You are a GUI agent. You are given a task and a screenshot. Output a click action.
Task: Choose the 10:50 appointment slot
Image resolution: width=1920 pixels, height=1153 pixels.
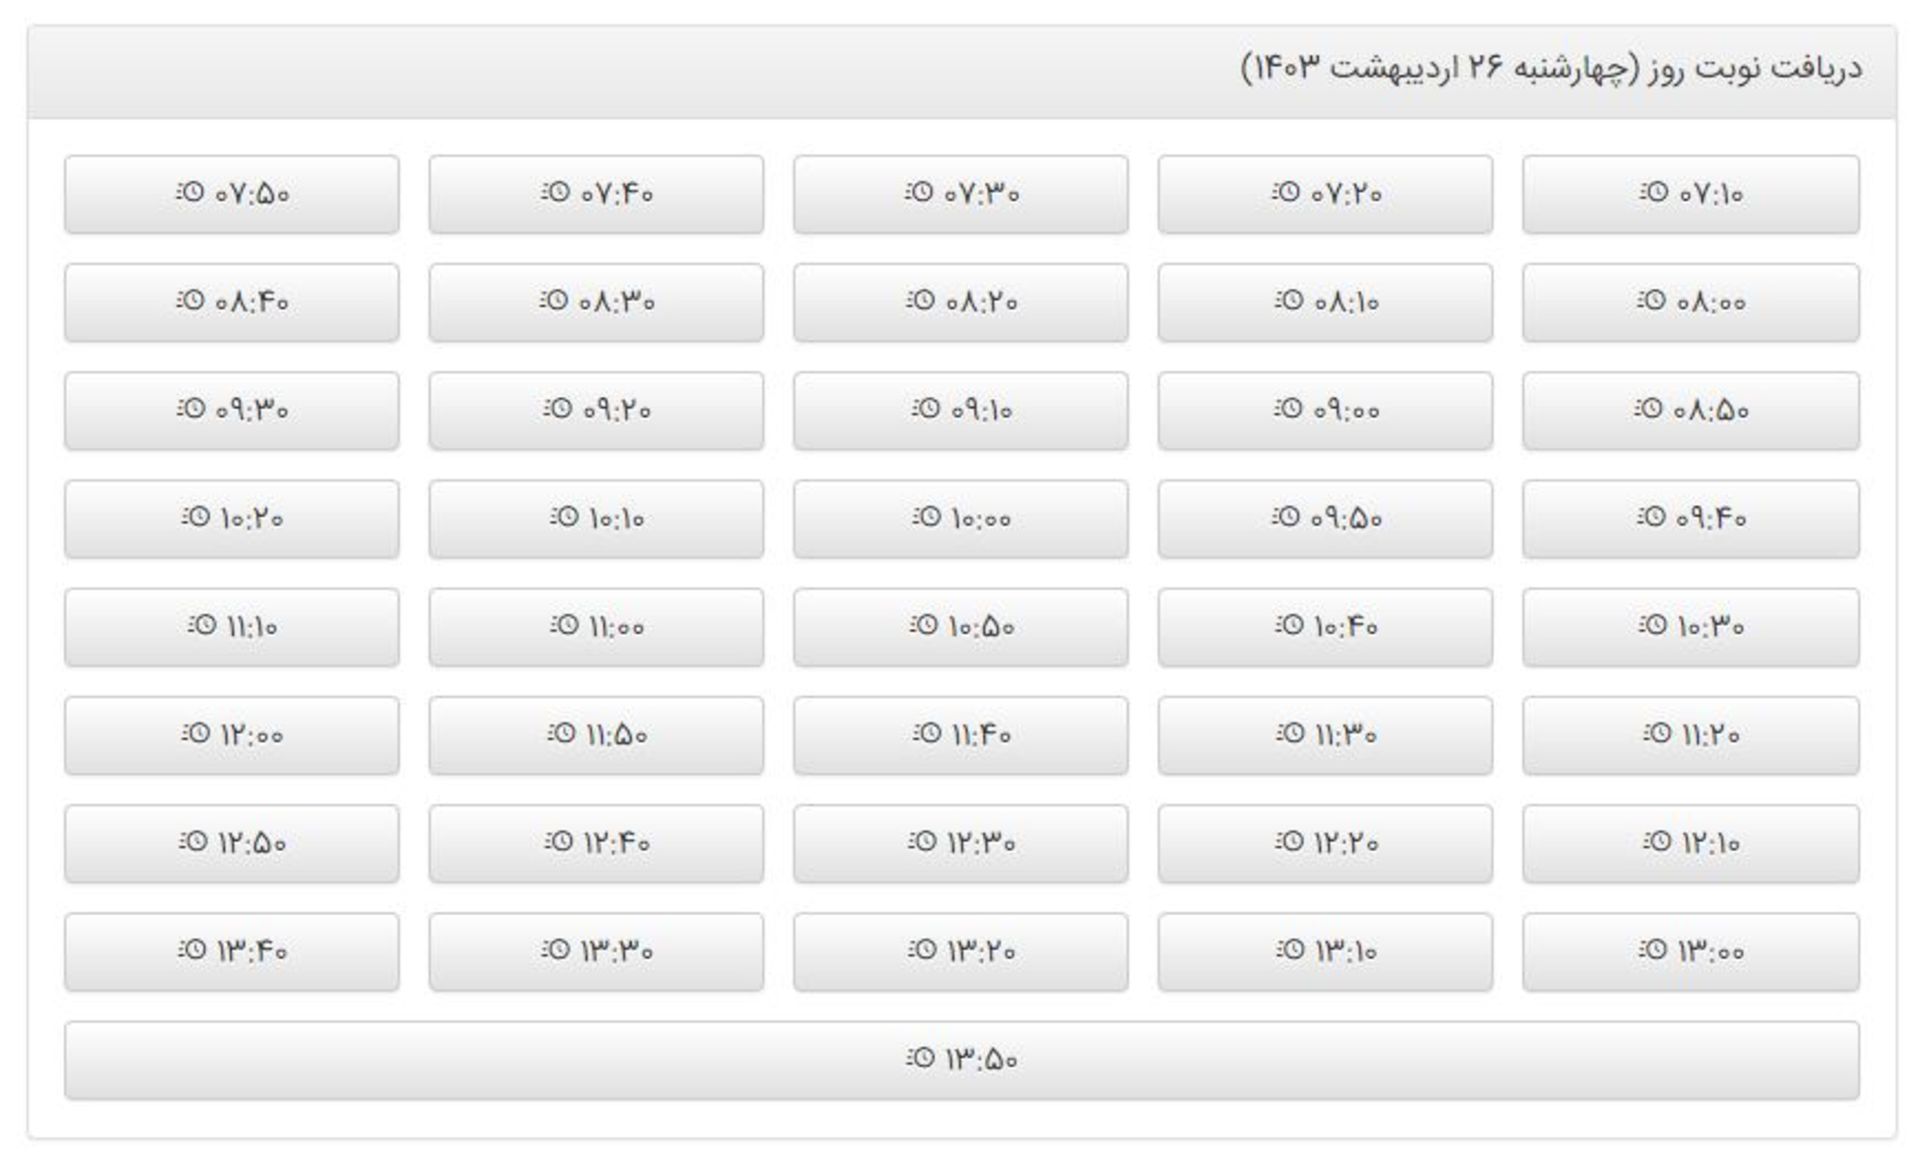click(961, 627)
